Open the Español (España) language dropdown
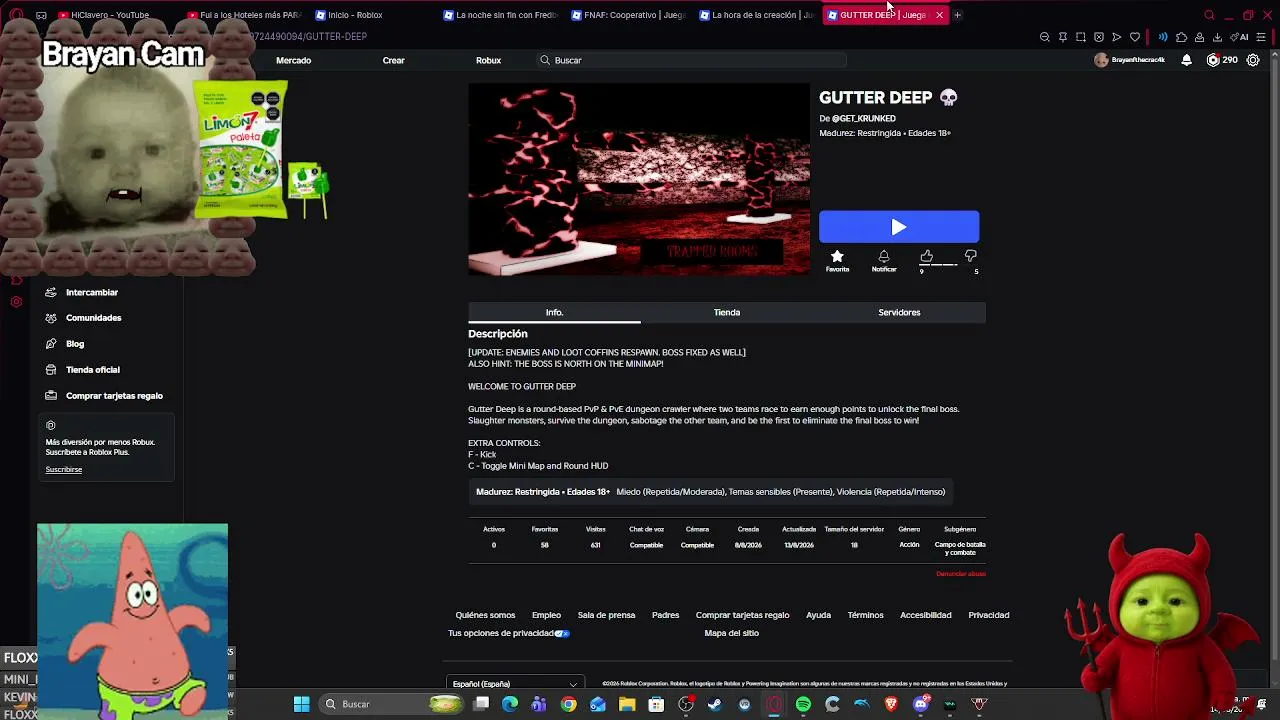 coord(514,684)
